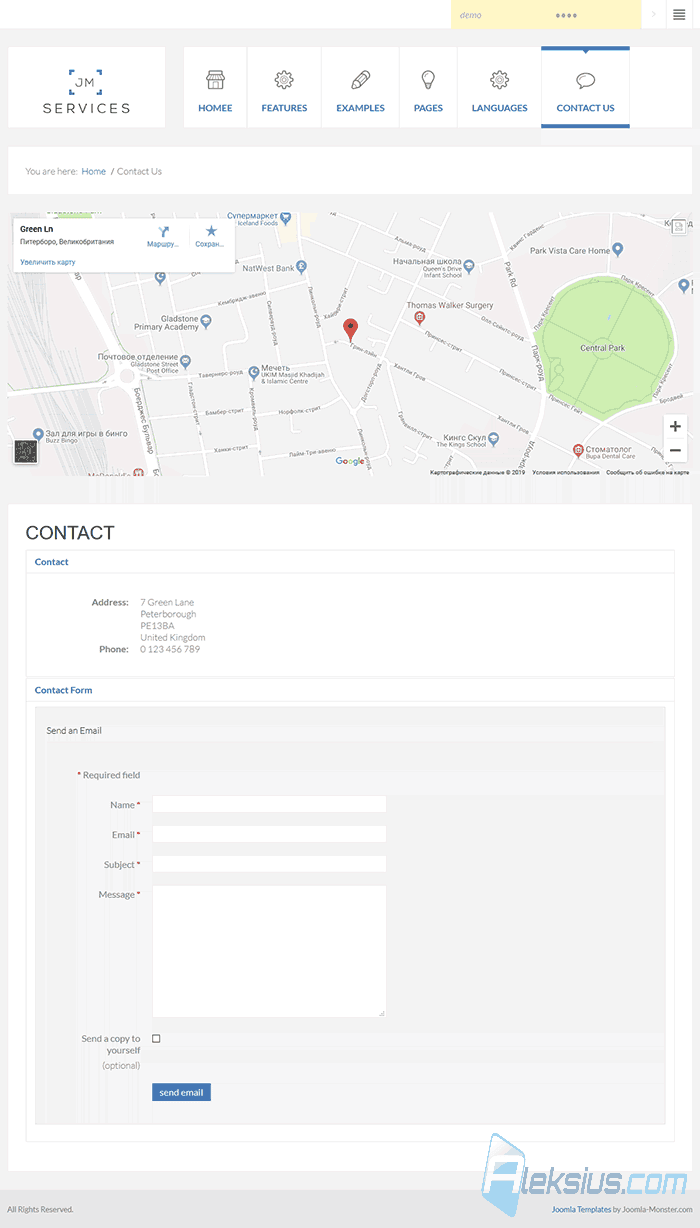Image resolution: width=700 pixels, height=1228 pixels.
Task: Click the Зал для игры в бинго marker
Action: click(38, 434)
